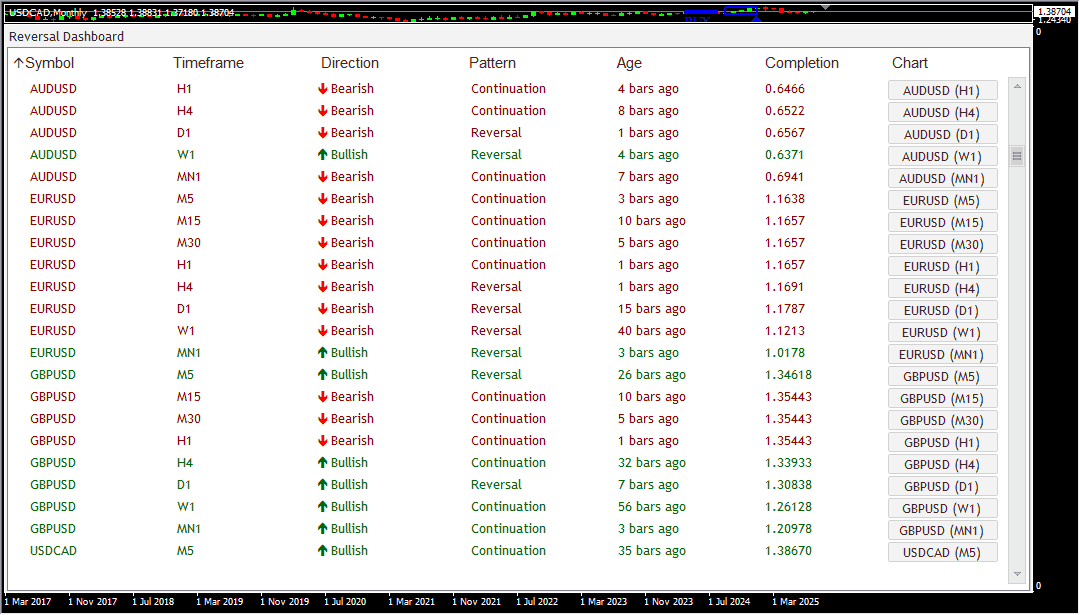
Task: Open the GBPUSD (M15) chart button
Action: point(942,399)
